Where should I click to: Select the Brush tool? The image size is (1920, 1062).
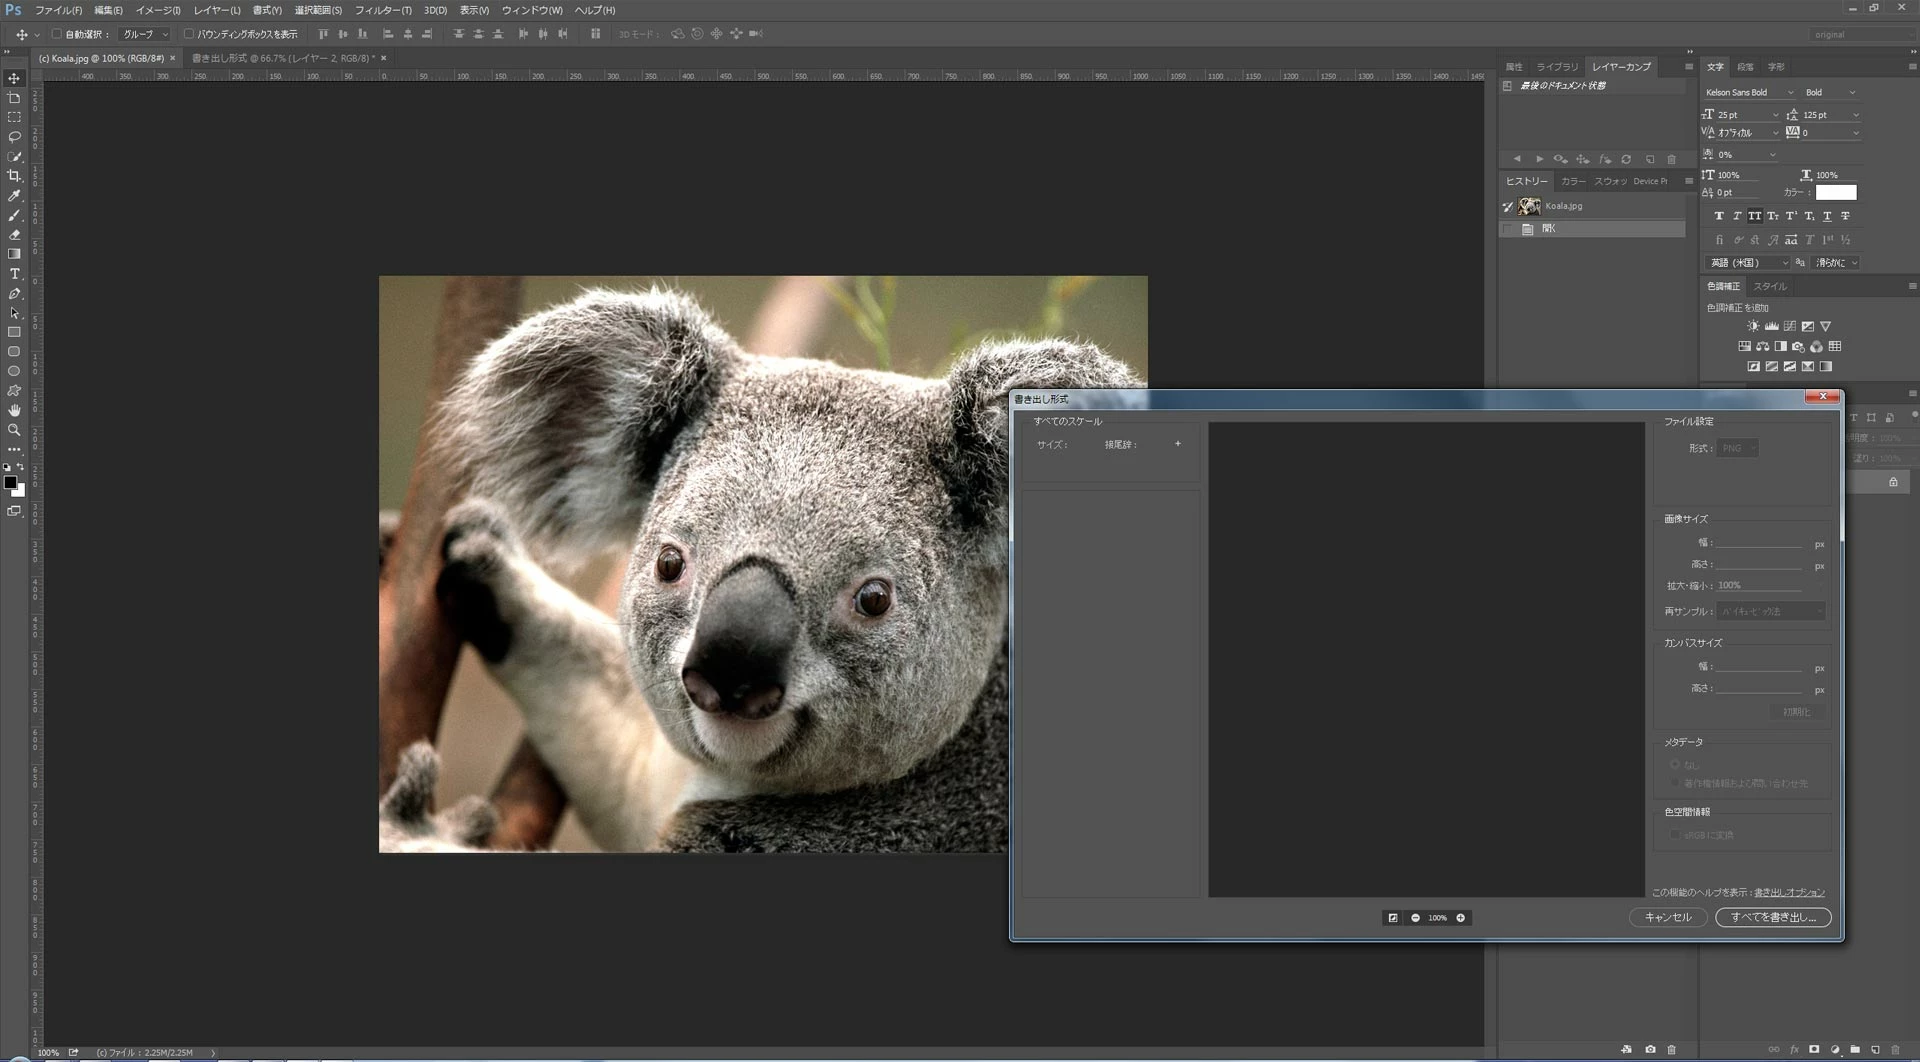[14, 215]
